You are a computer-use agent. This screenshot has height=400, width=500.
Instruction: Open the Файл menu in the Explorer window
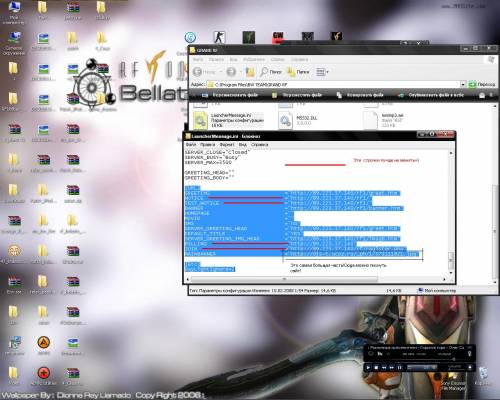pyautogui.click(x=198, y=59)
